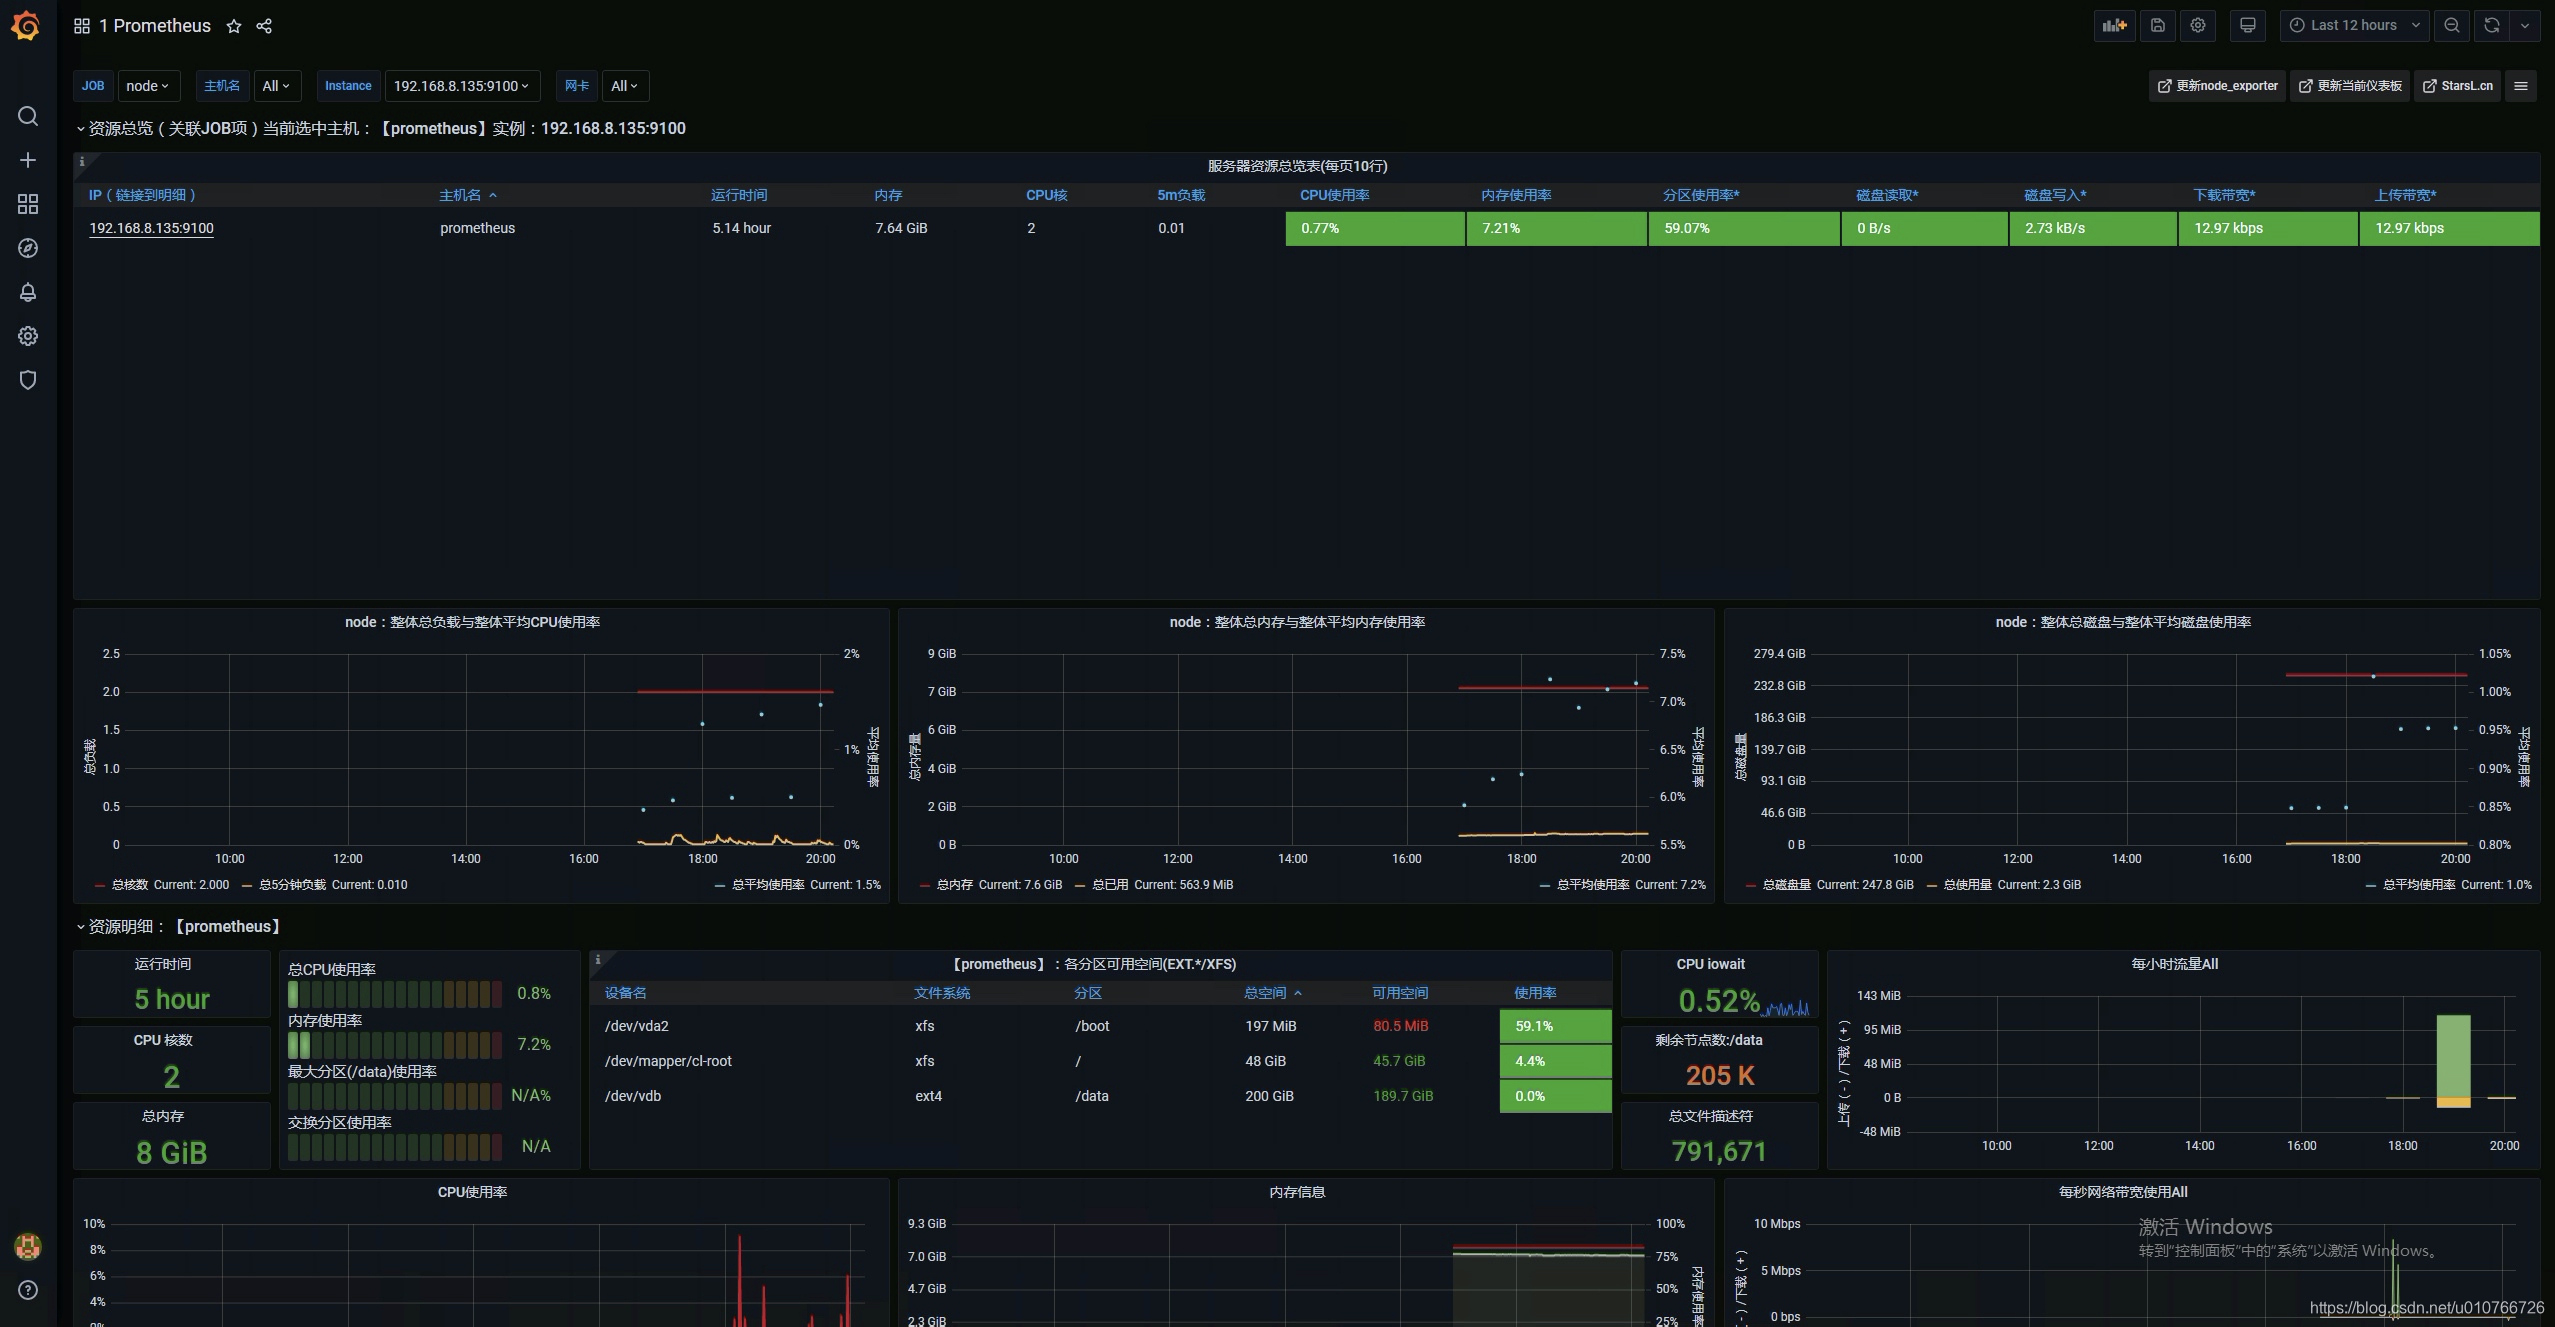The width and height of the screenshot is (2555, 1327).
Task: Open the Explore compass icon
Action: pyautogui.click(x=28, y=248)
